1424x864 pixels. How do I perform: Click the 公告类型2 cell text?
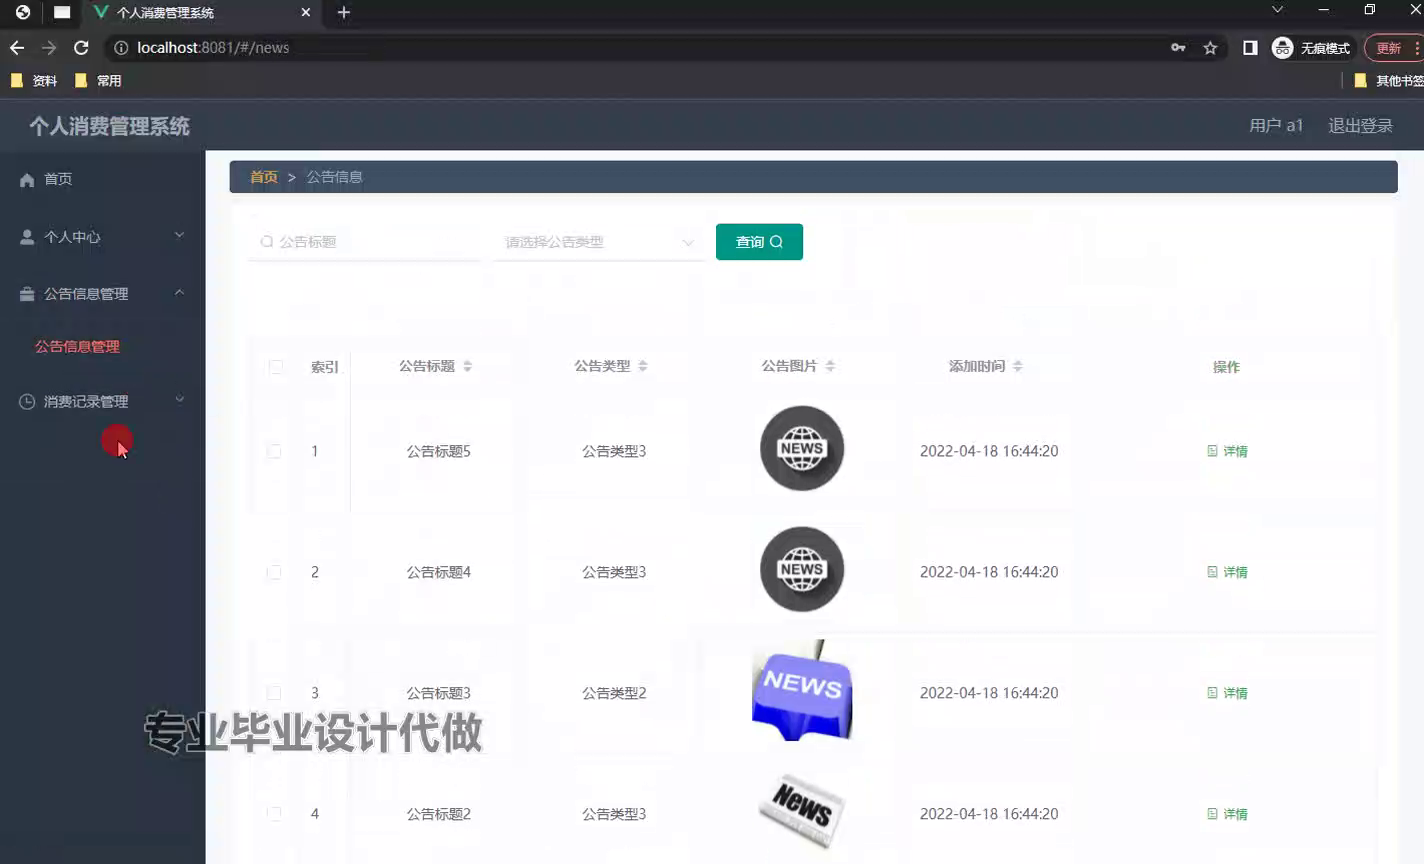(614, 694)
